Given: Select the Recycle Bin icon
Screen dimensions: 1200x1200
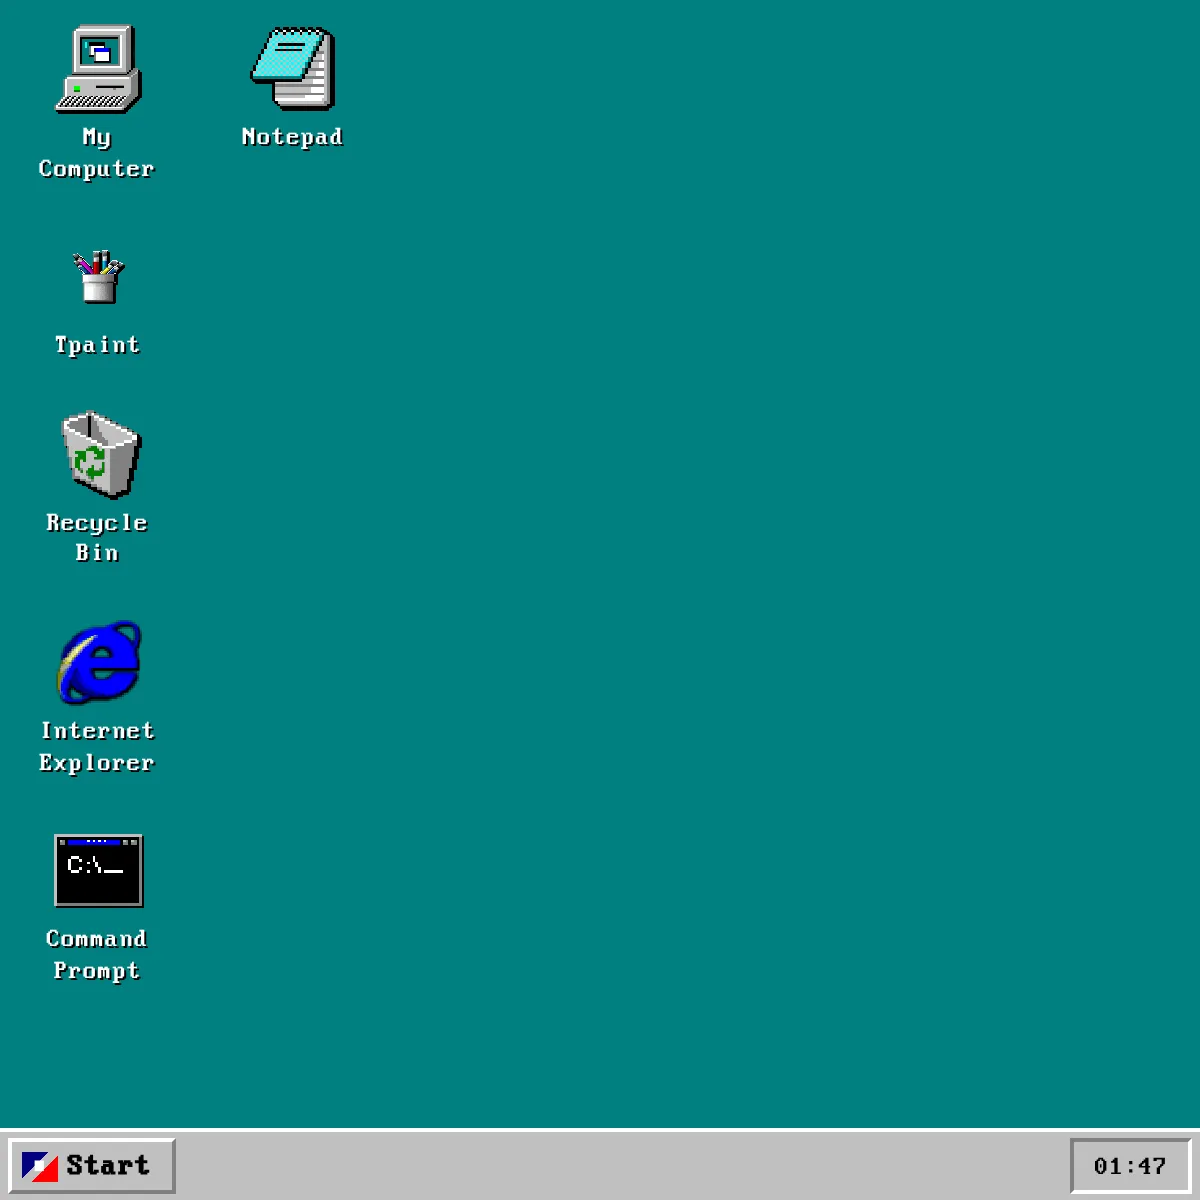Looking at the screenshot, I should (x=100, y=454).
